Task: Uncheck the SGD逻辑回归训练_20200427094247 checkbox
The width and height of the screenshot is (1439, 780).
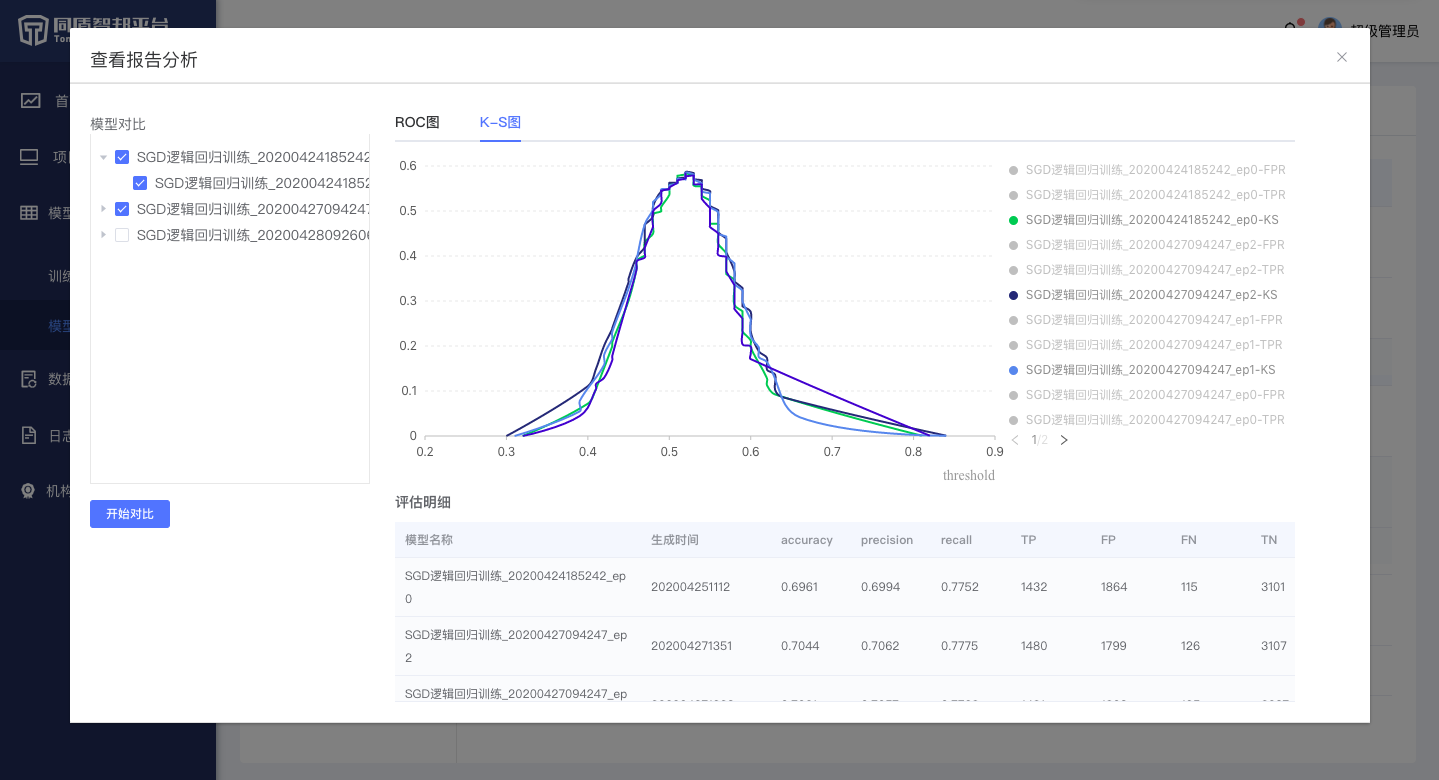Action: (x=122, y=209)
